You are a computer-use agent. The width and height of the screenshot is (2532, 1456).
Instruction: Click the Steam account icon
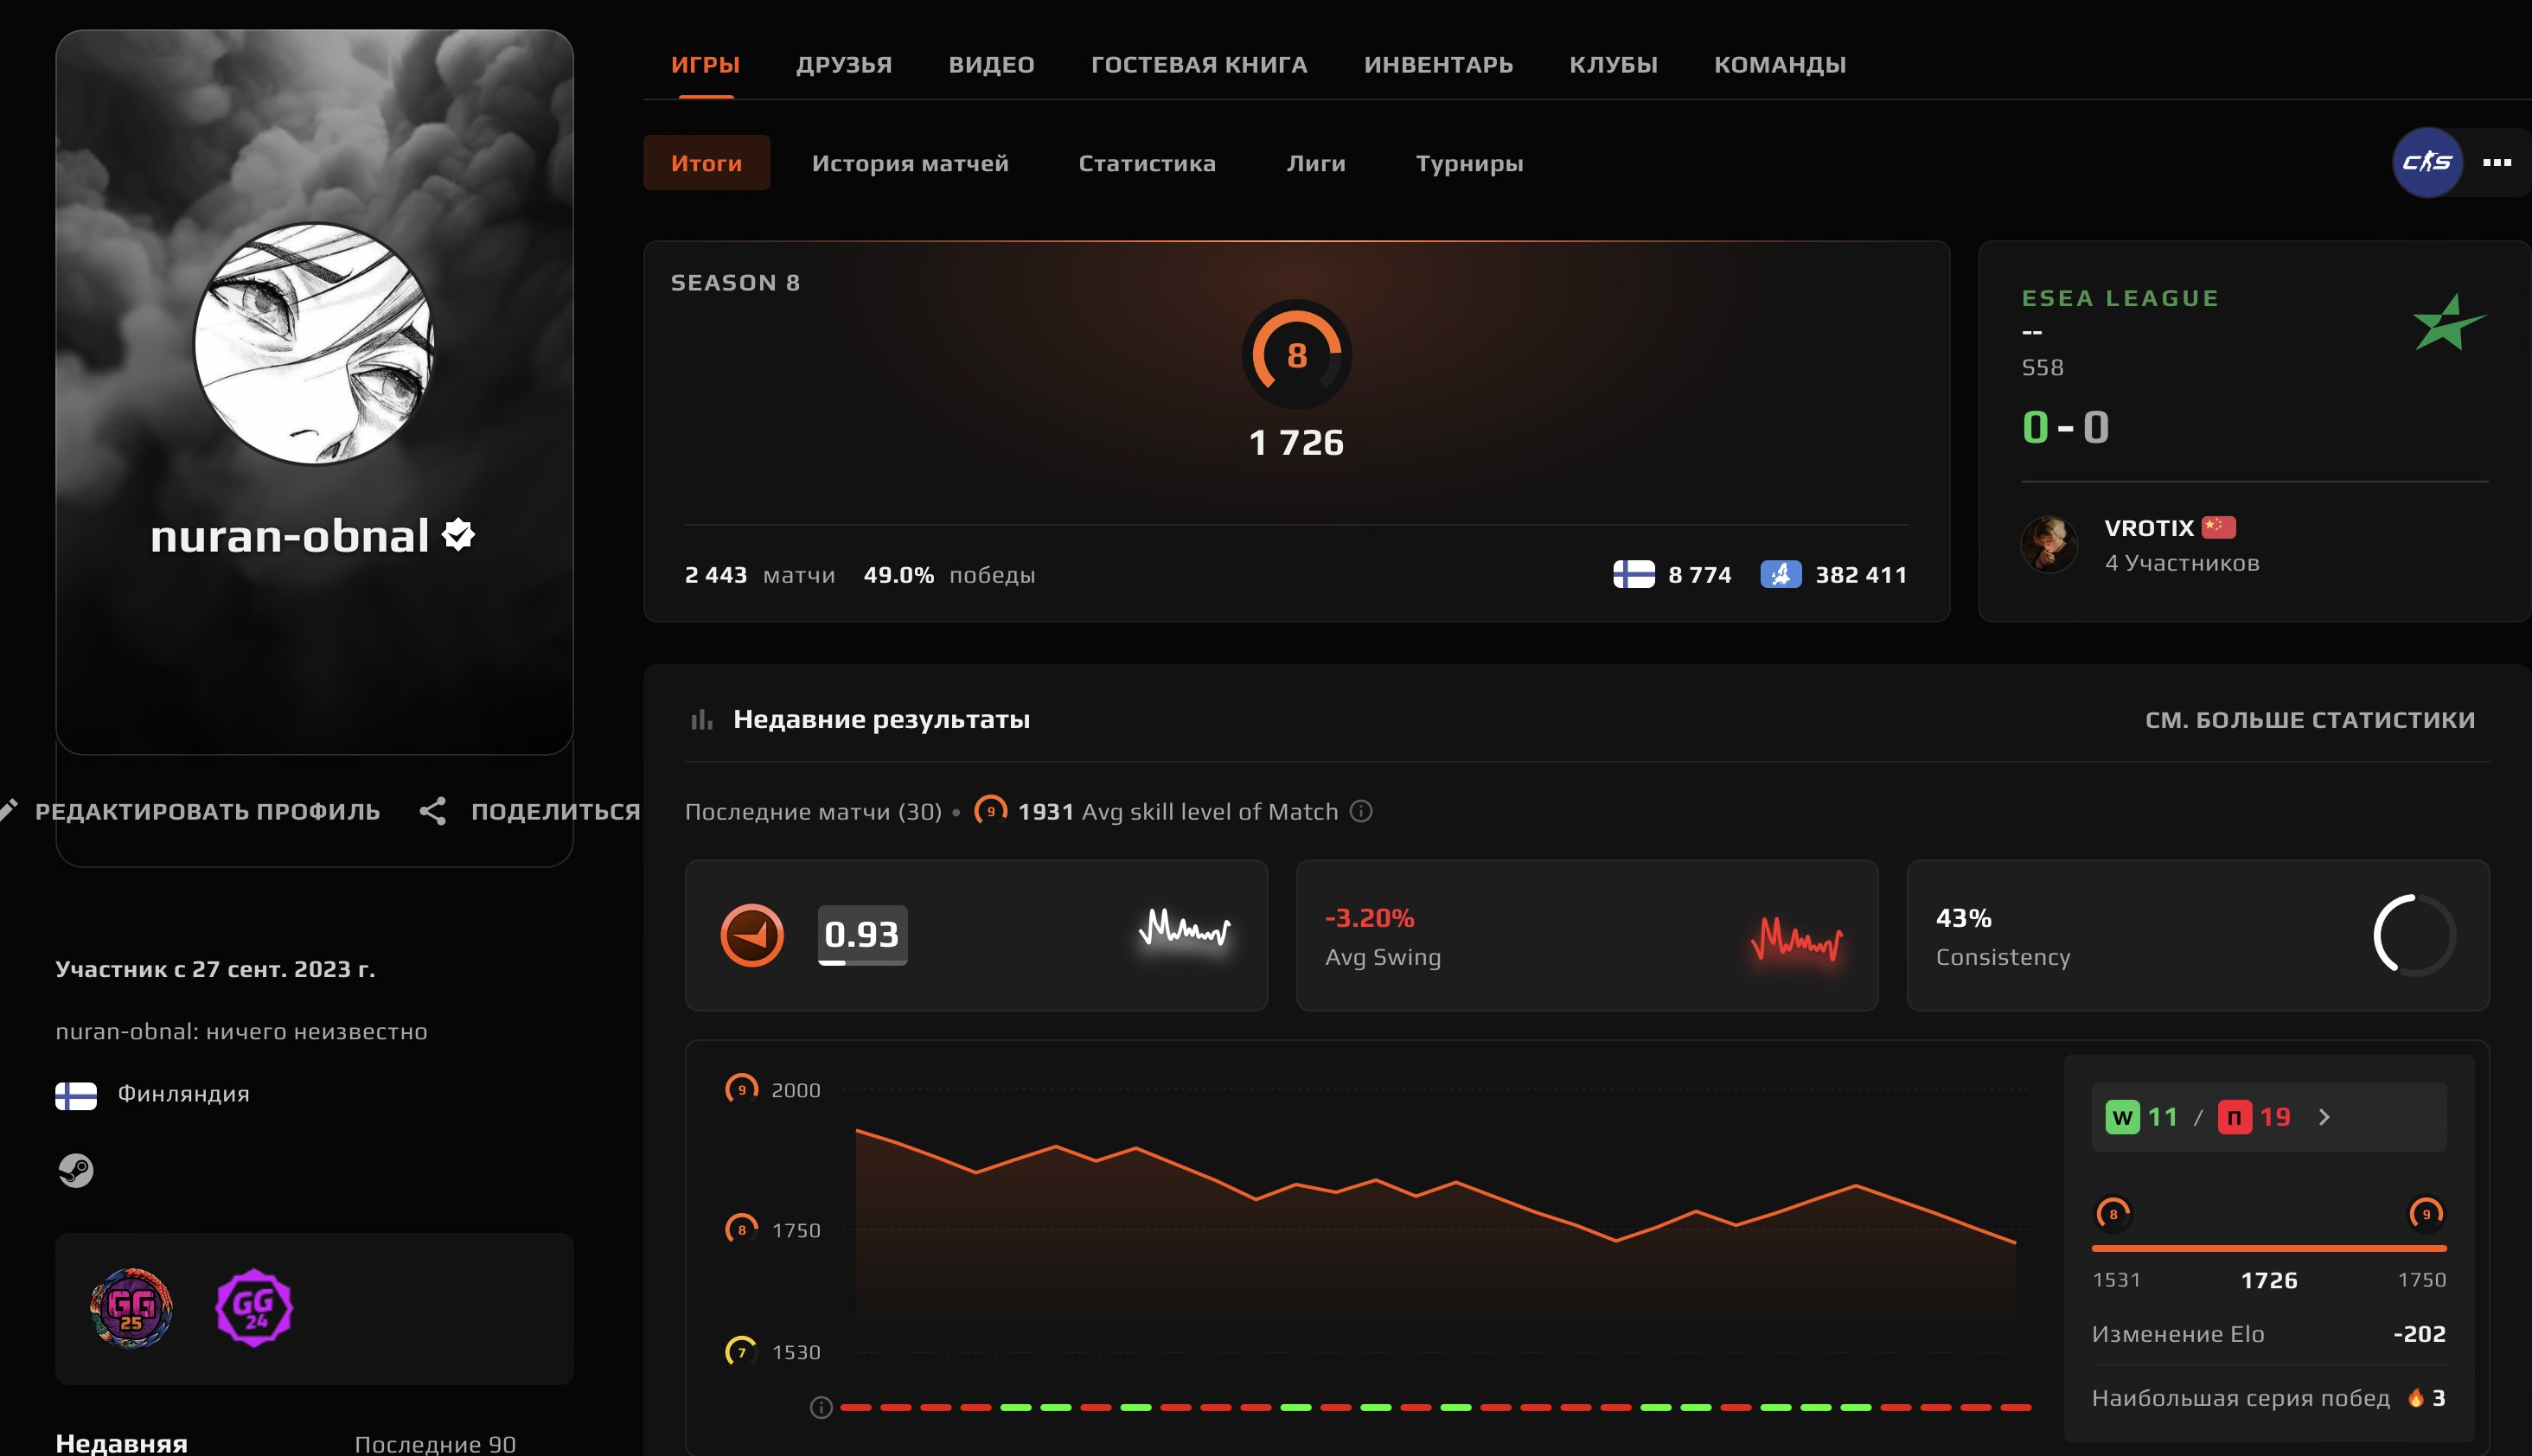coord(76,1169)
